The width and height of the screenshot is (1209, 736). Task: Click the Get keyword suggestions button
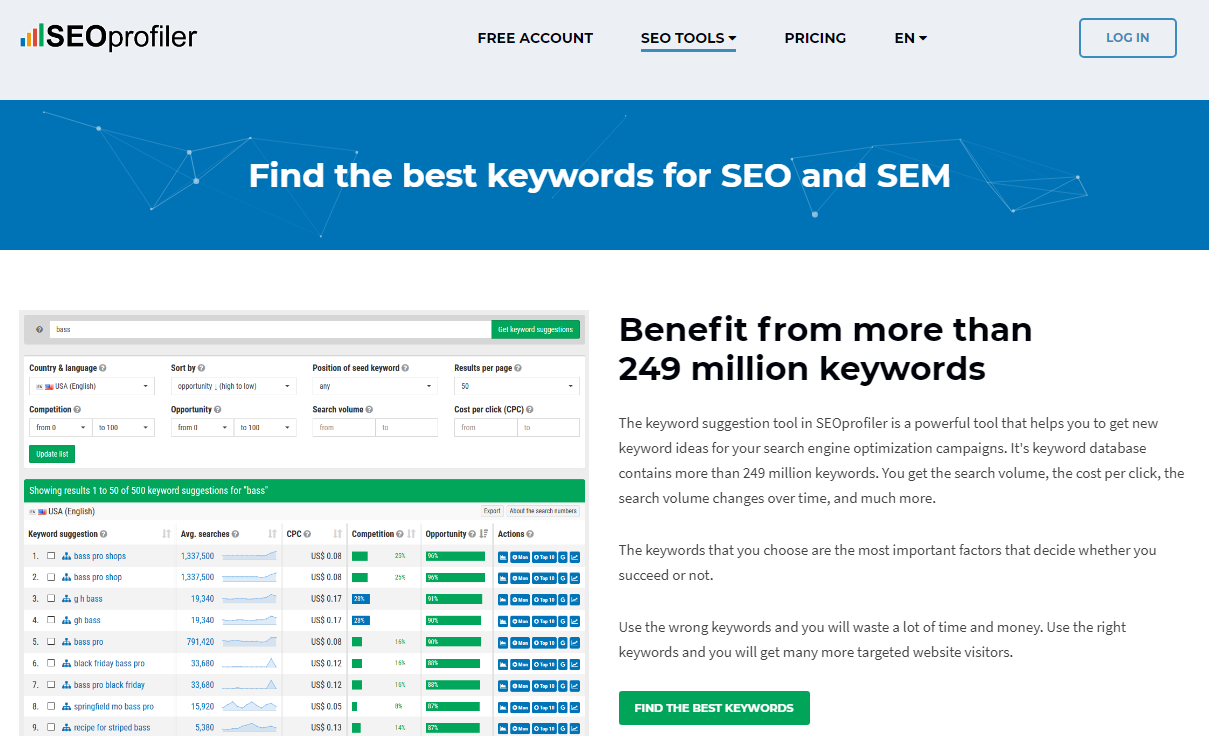(535, 328)
